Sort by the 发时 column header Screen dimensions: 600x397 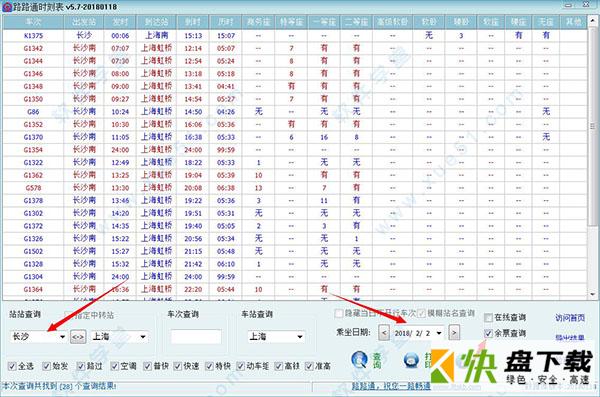[x=120, y=22]
